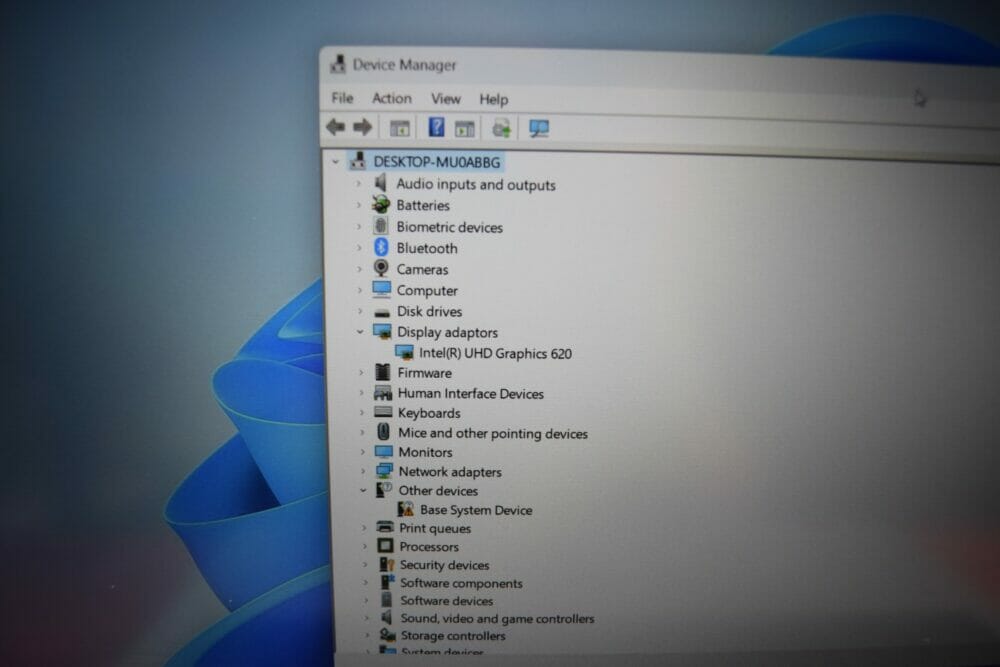This screenshot has width=1000, height=667.
Task: Select the Print queues category label
Action: point(435,528)
